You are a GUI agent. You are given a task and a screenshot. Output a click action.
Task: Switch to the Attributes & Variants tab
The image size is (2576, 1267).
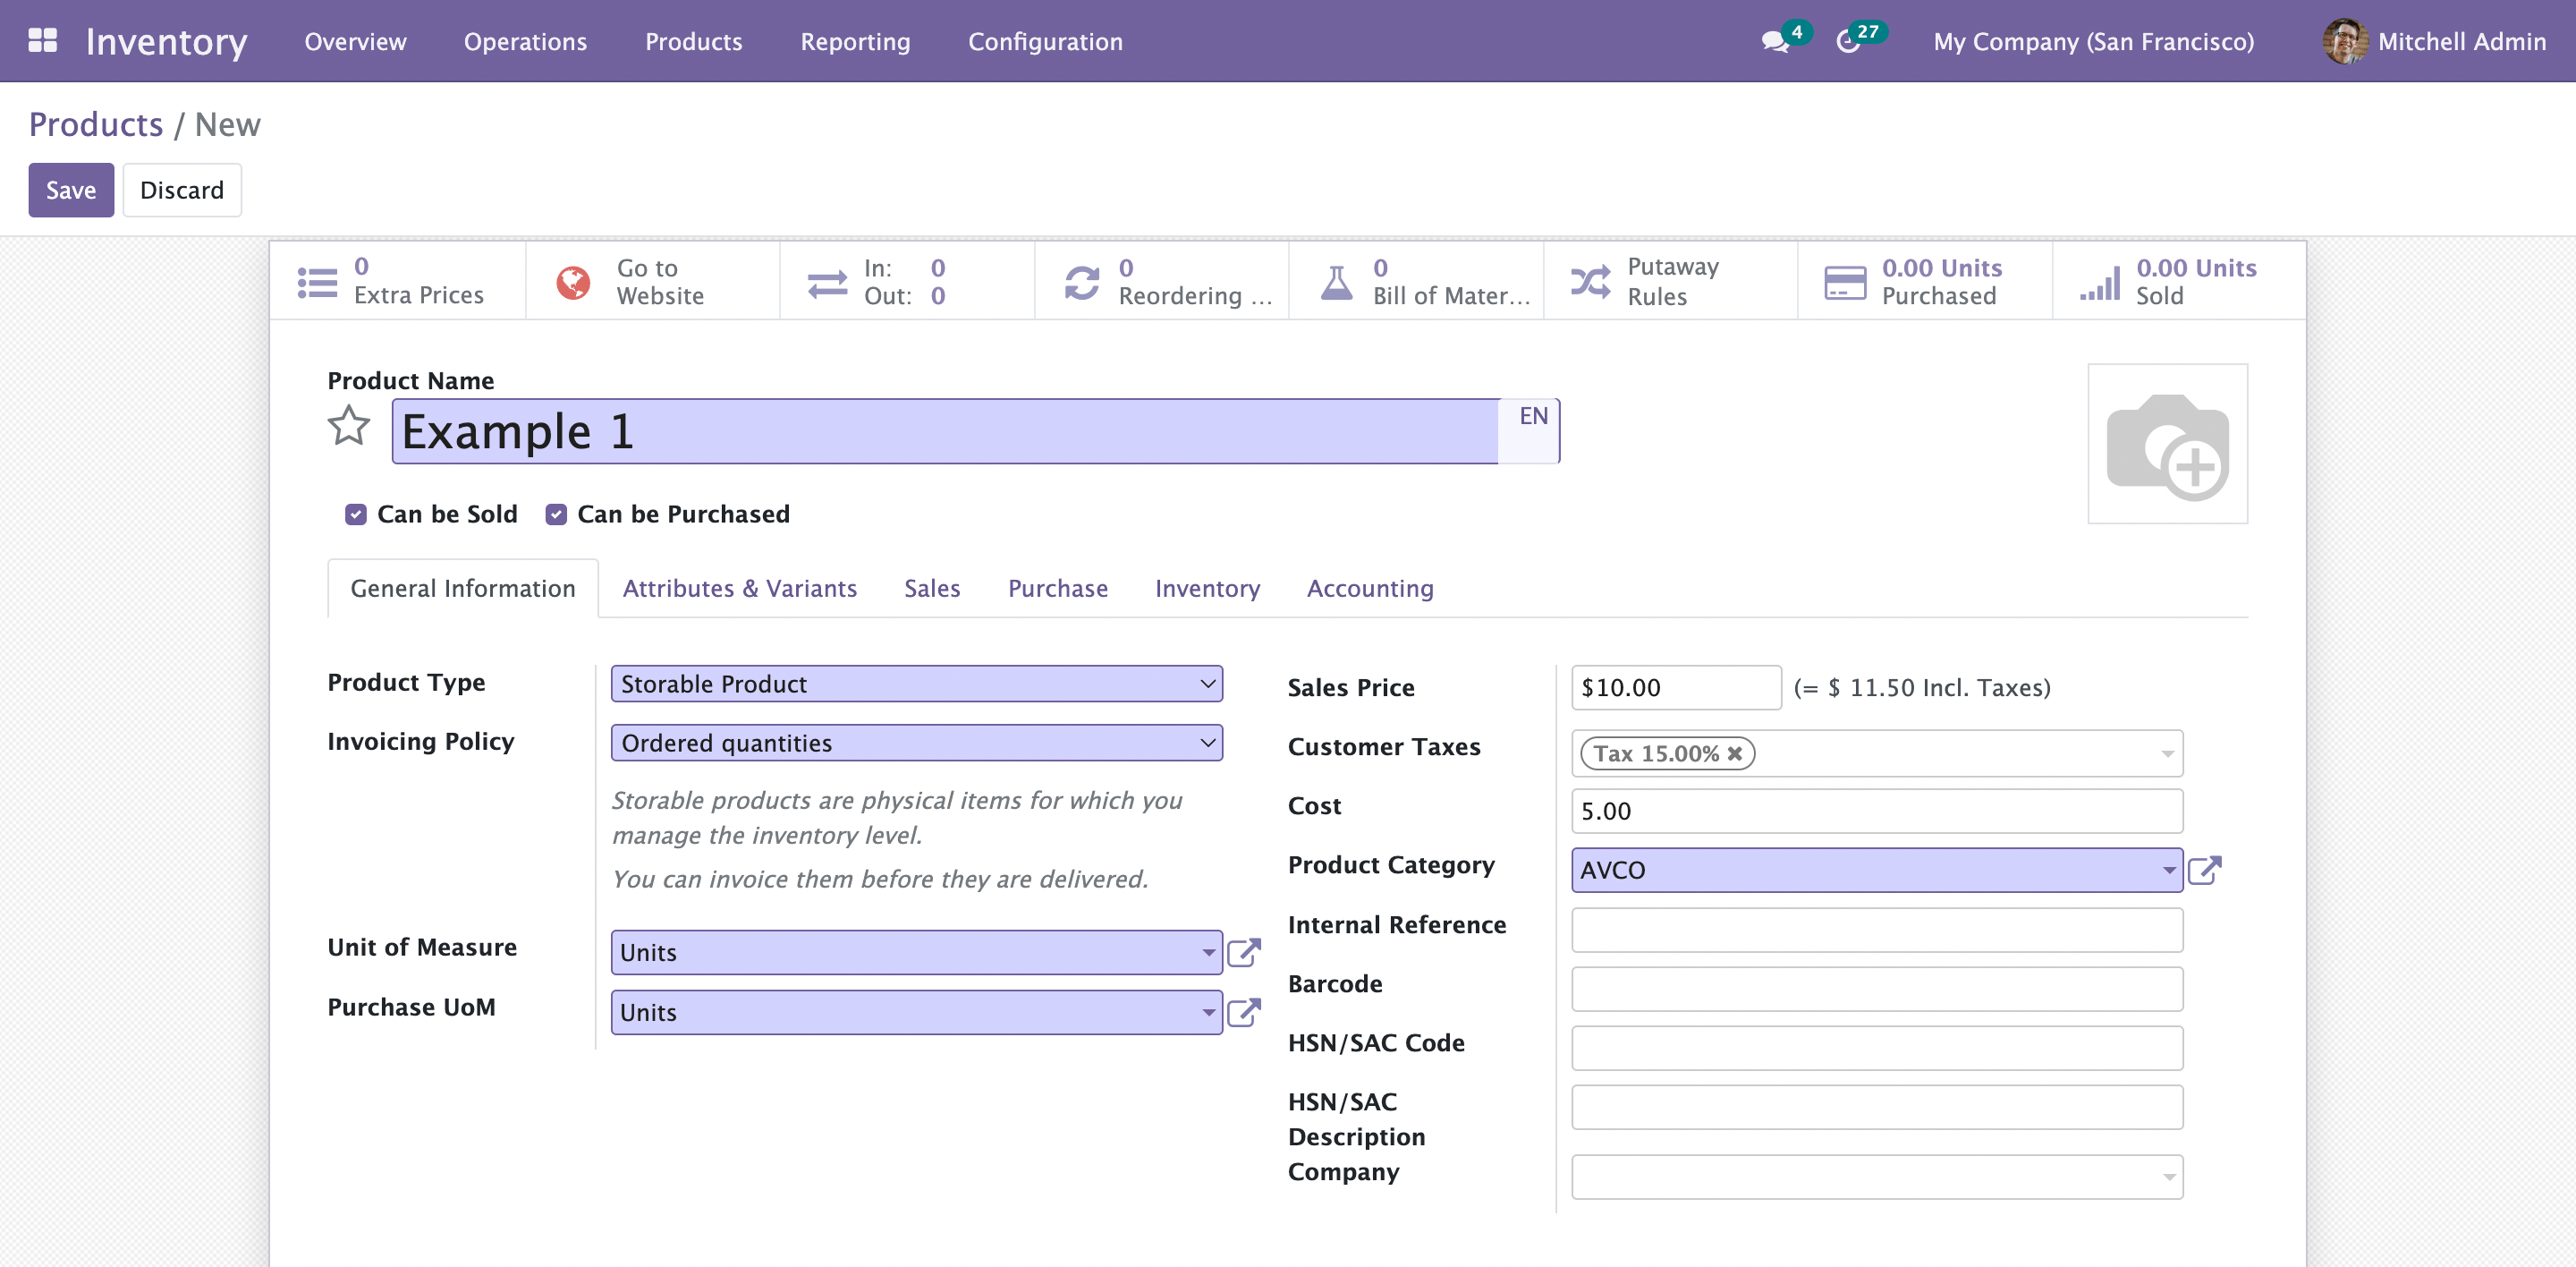coord(739,588)
